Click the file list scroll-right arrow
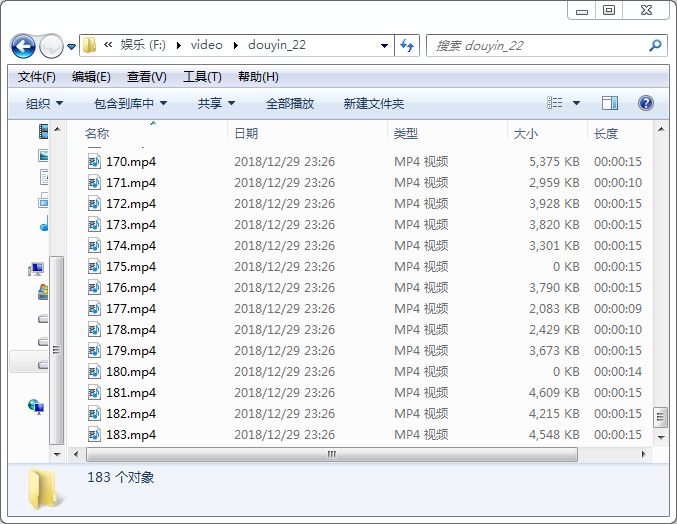This screenshot has height=524, width=677. coord(643,454)
